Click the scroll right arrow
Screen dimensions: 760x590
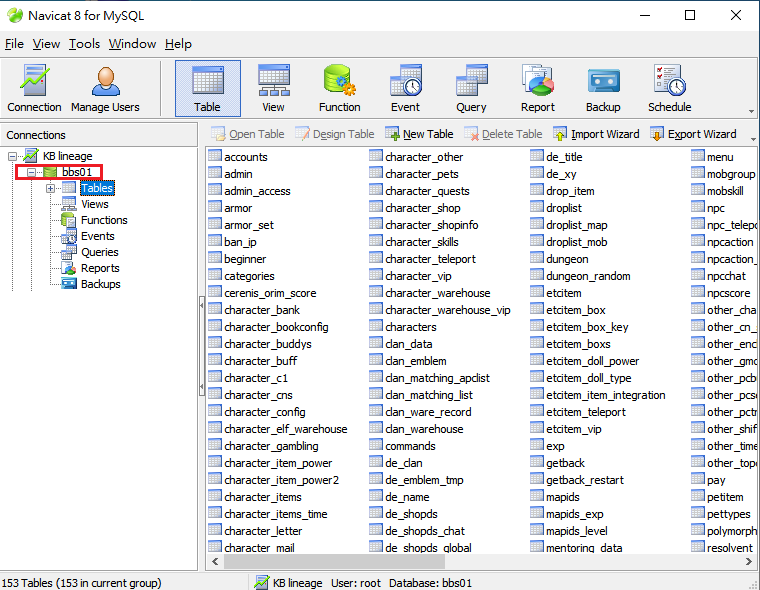pyautogui.click(x=749, y=561)
